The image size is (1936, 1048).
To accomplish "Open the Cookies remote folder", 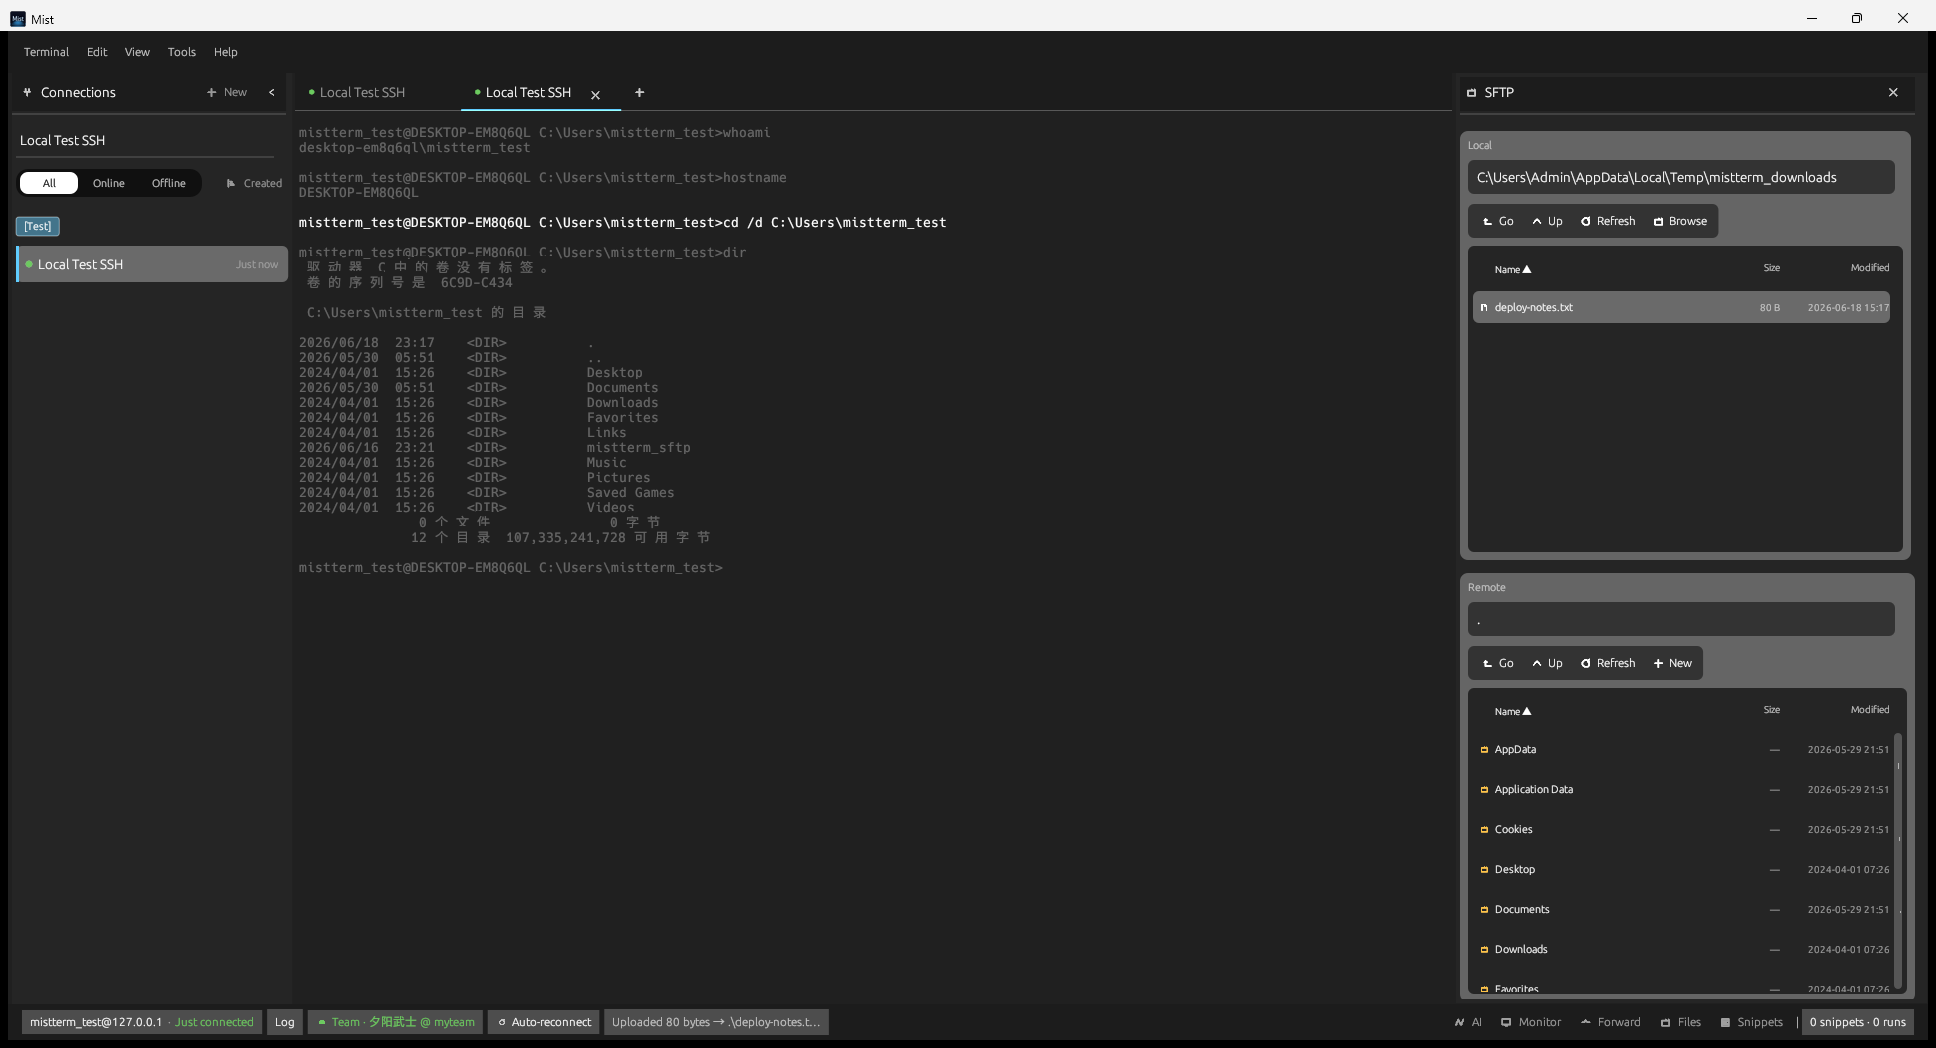I will pyautogui.click(x=1683, y=829).
